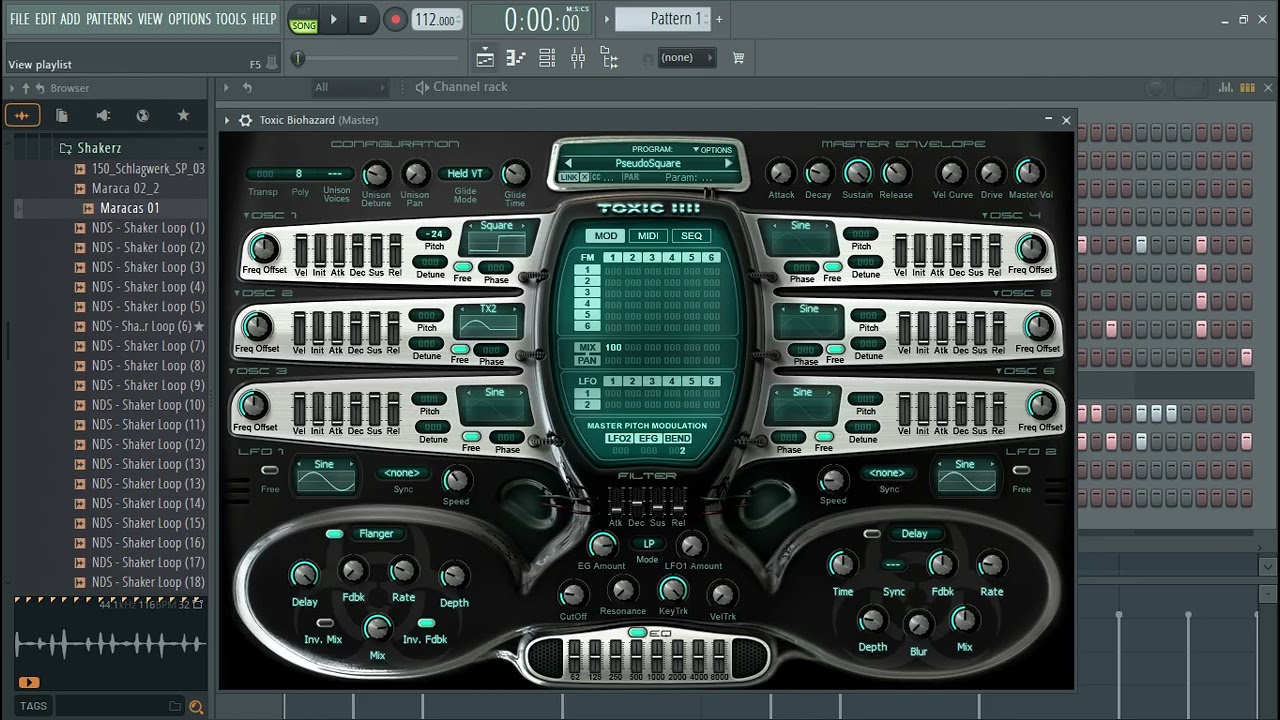Screen dimensions: 1280x720
Task: Go to previous program arrow in Toxic
Action: tap(569, 163)
